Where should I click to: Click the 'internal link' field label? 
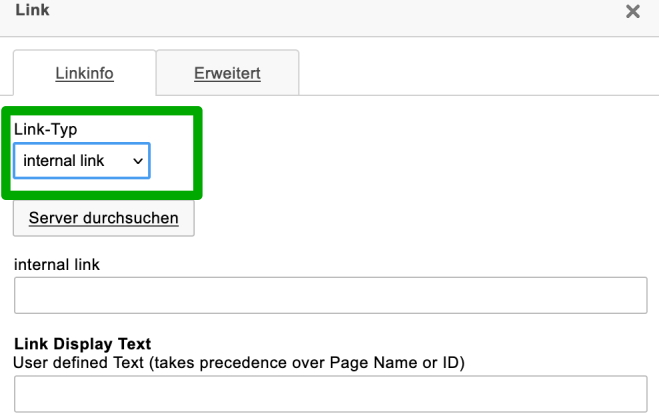57,265
